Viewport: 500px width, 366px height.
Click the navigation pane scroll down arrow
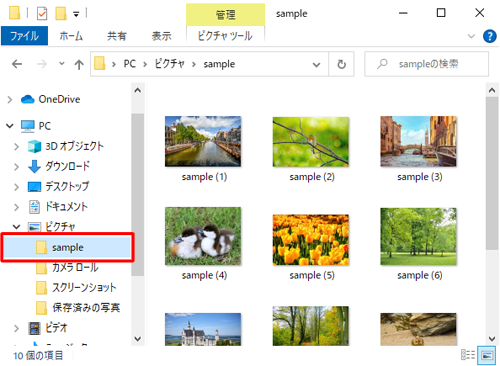(x=138, y=339)
